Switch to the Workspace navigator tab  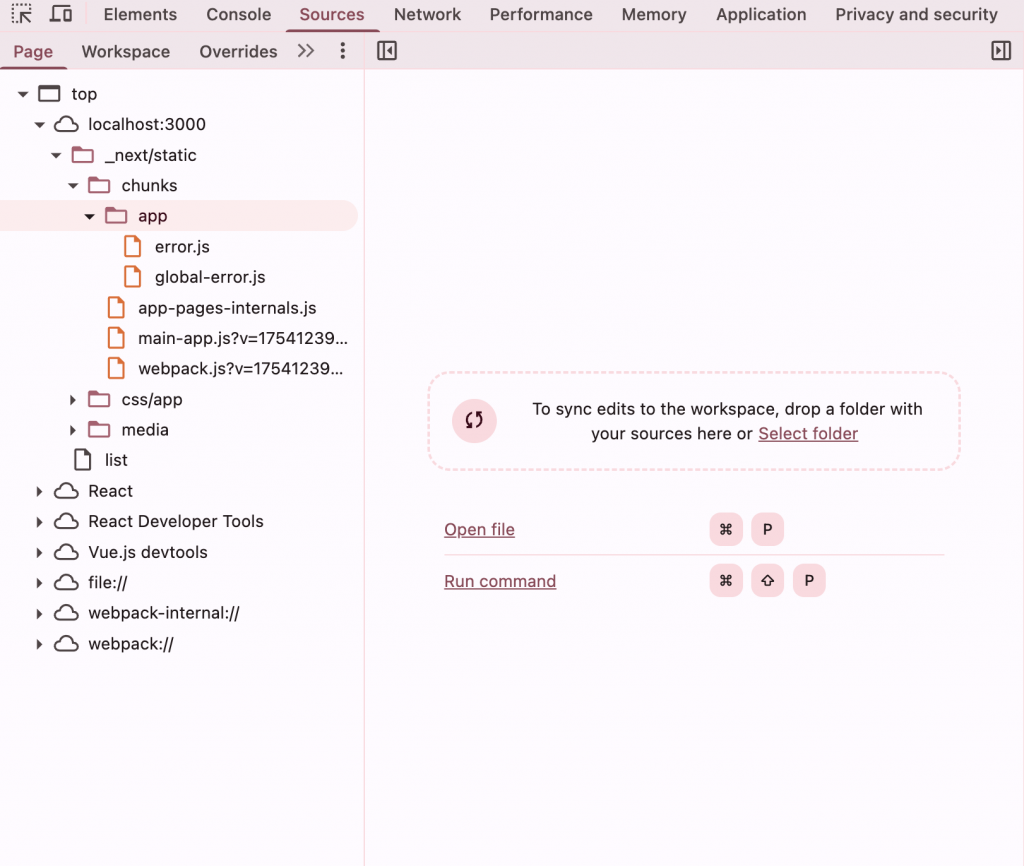click(x=126, y=51)
